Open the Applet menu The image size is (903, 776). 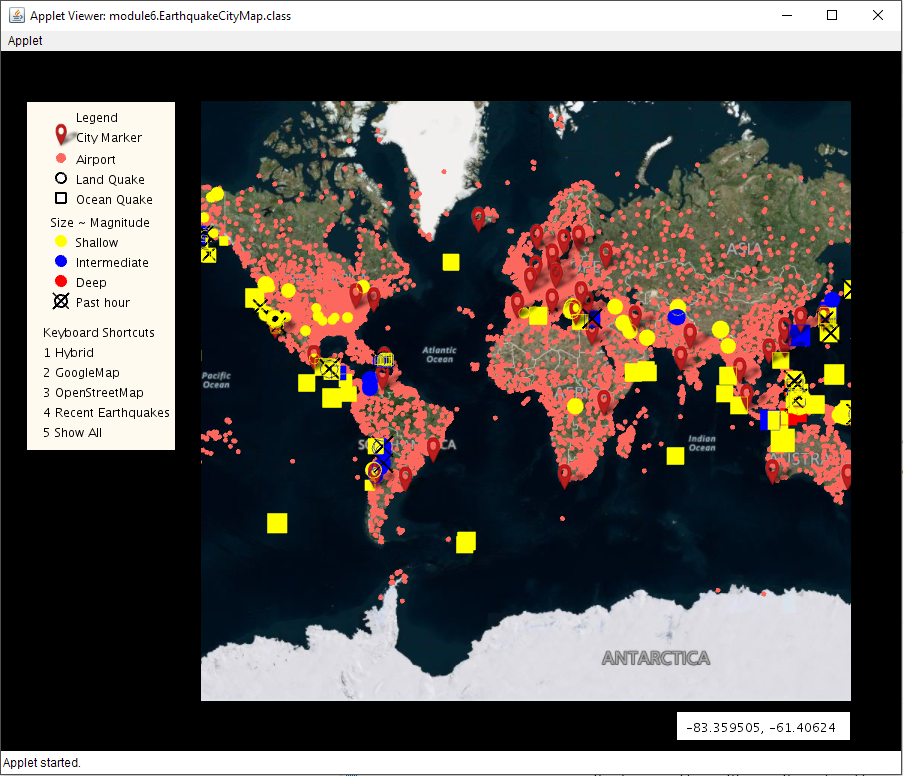coord(24,40)
